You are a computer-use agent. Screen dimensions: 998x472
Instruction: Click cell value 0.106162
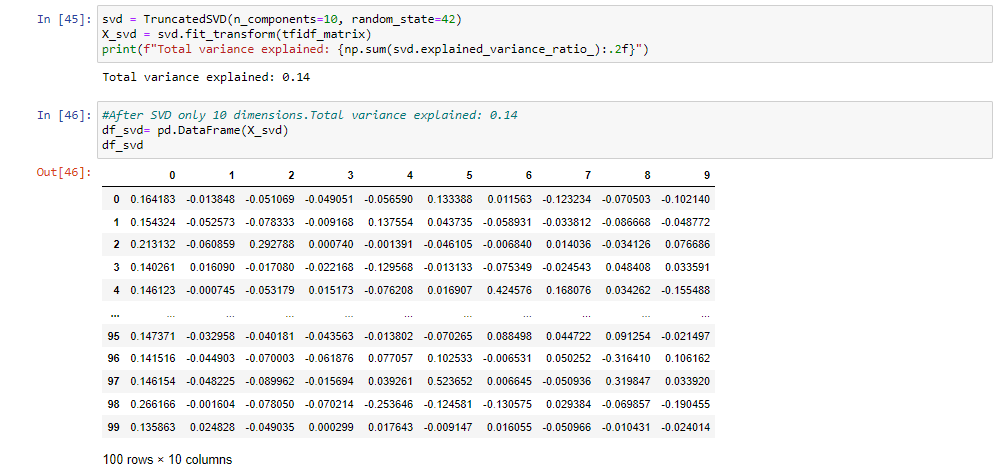click(688, 359)
